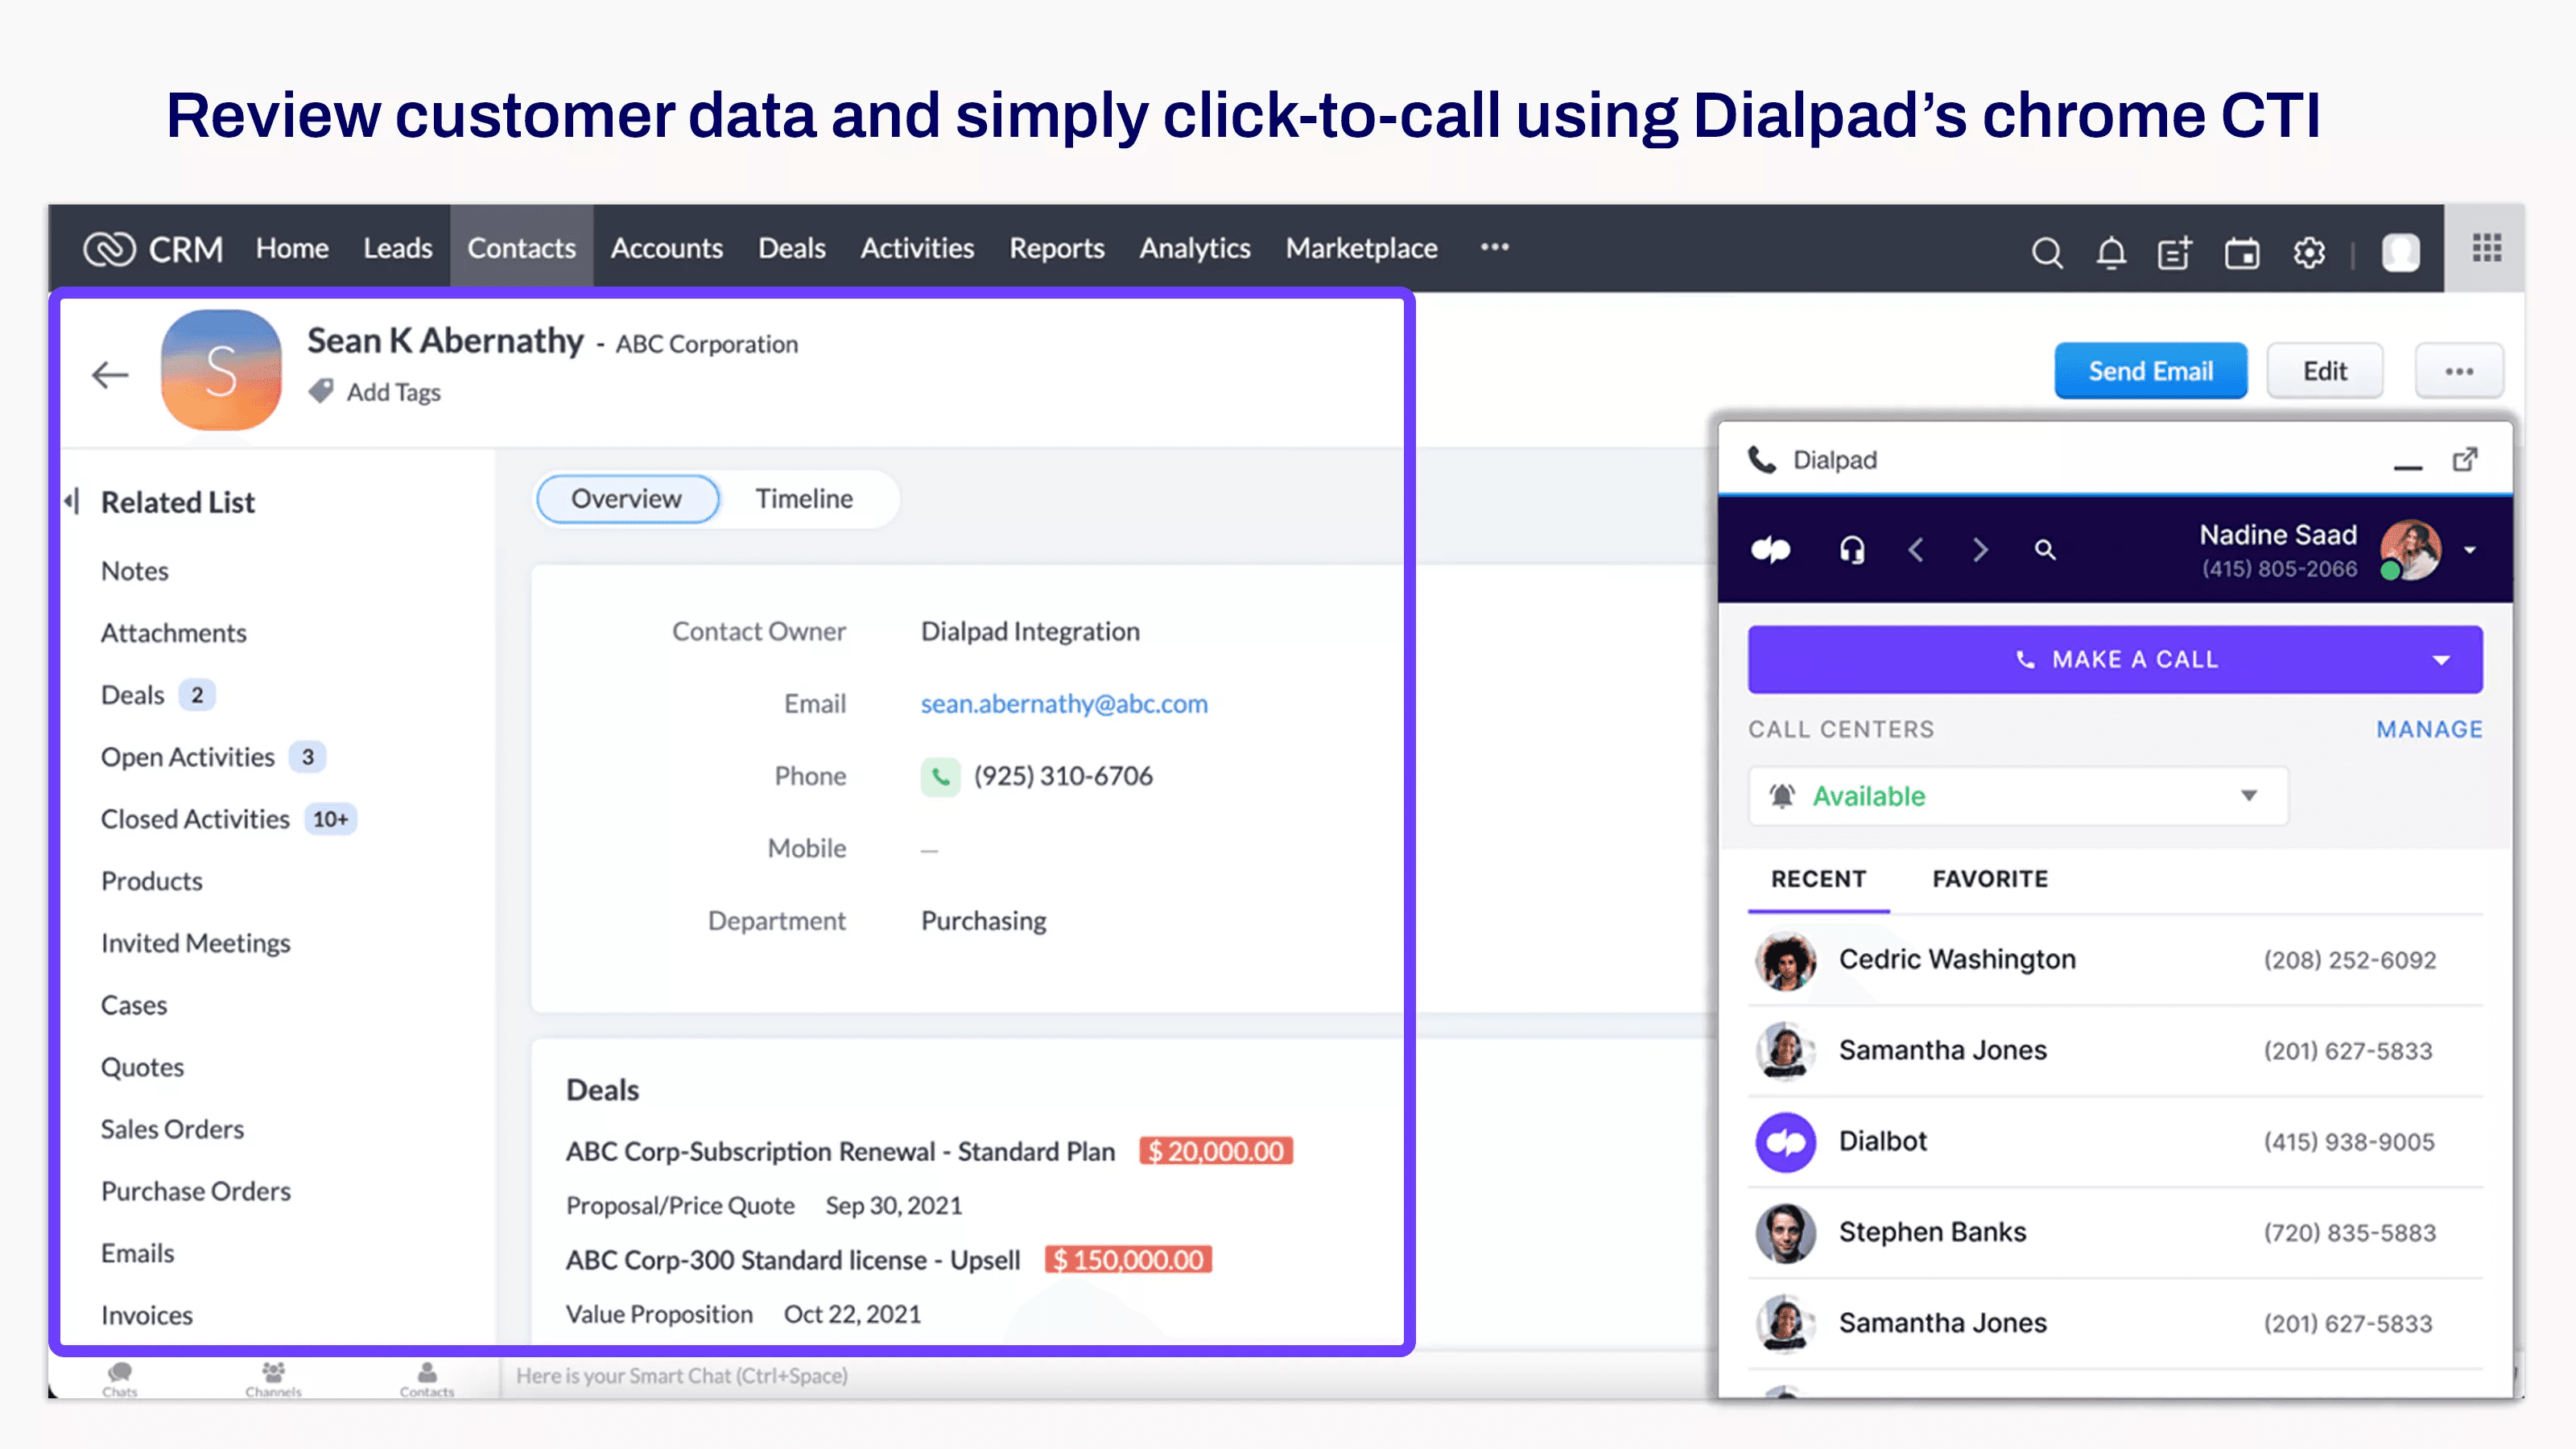Click Edit button for contact record
2576x1449 pixels.
2323,369
